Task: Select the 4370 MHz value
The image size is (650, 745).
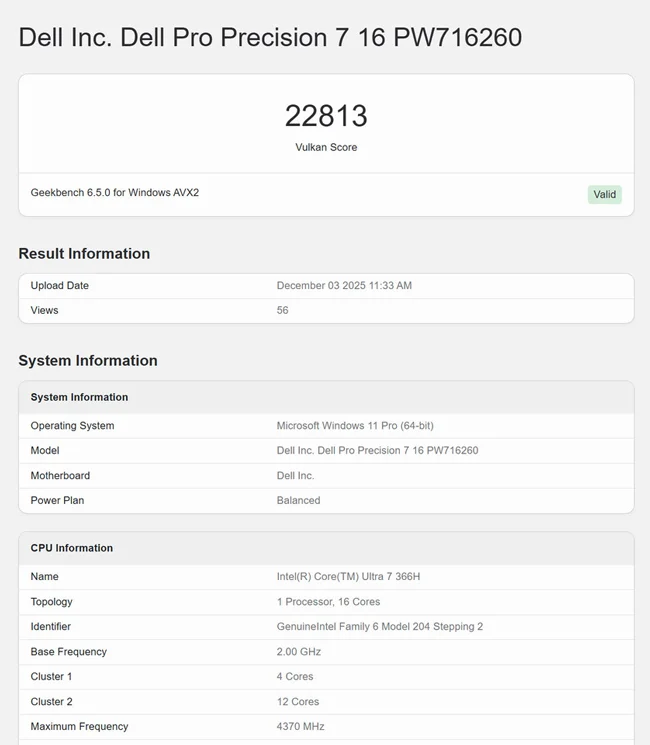Action: point(300,726)
